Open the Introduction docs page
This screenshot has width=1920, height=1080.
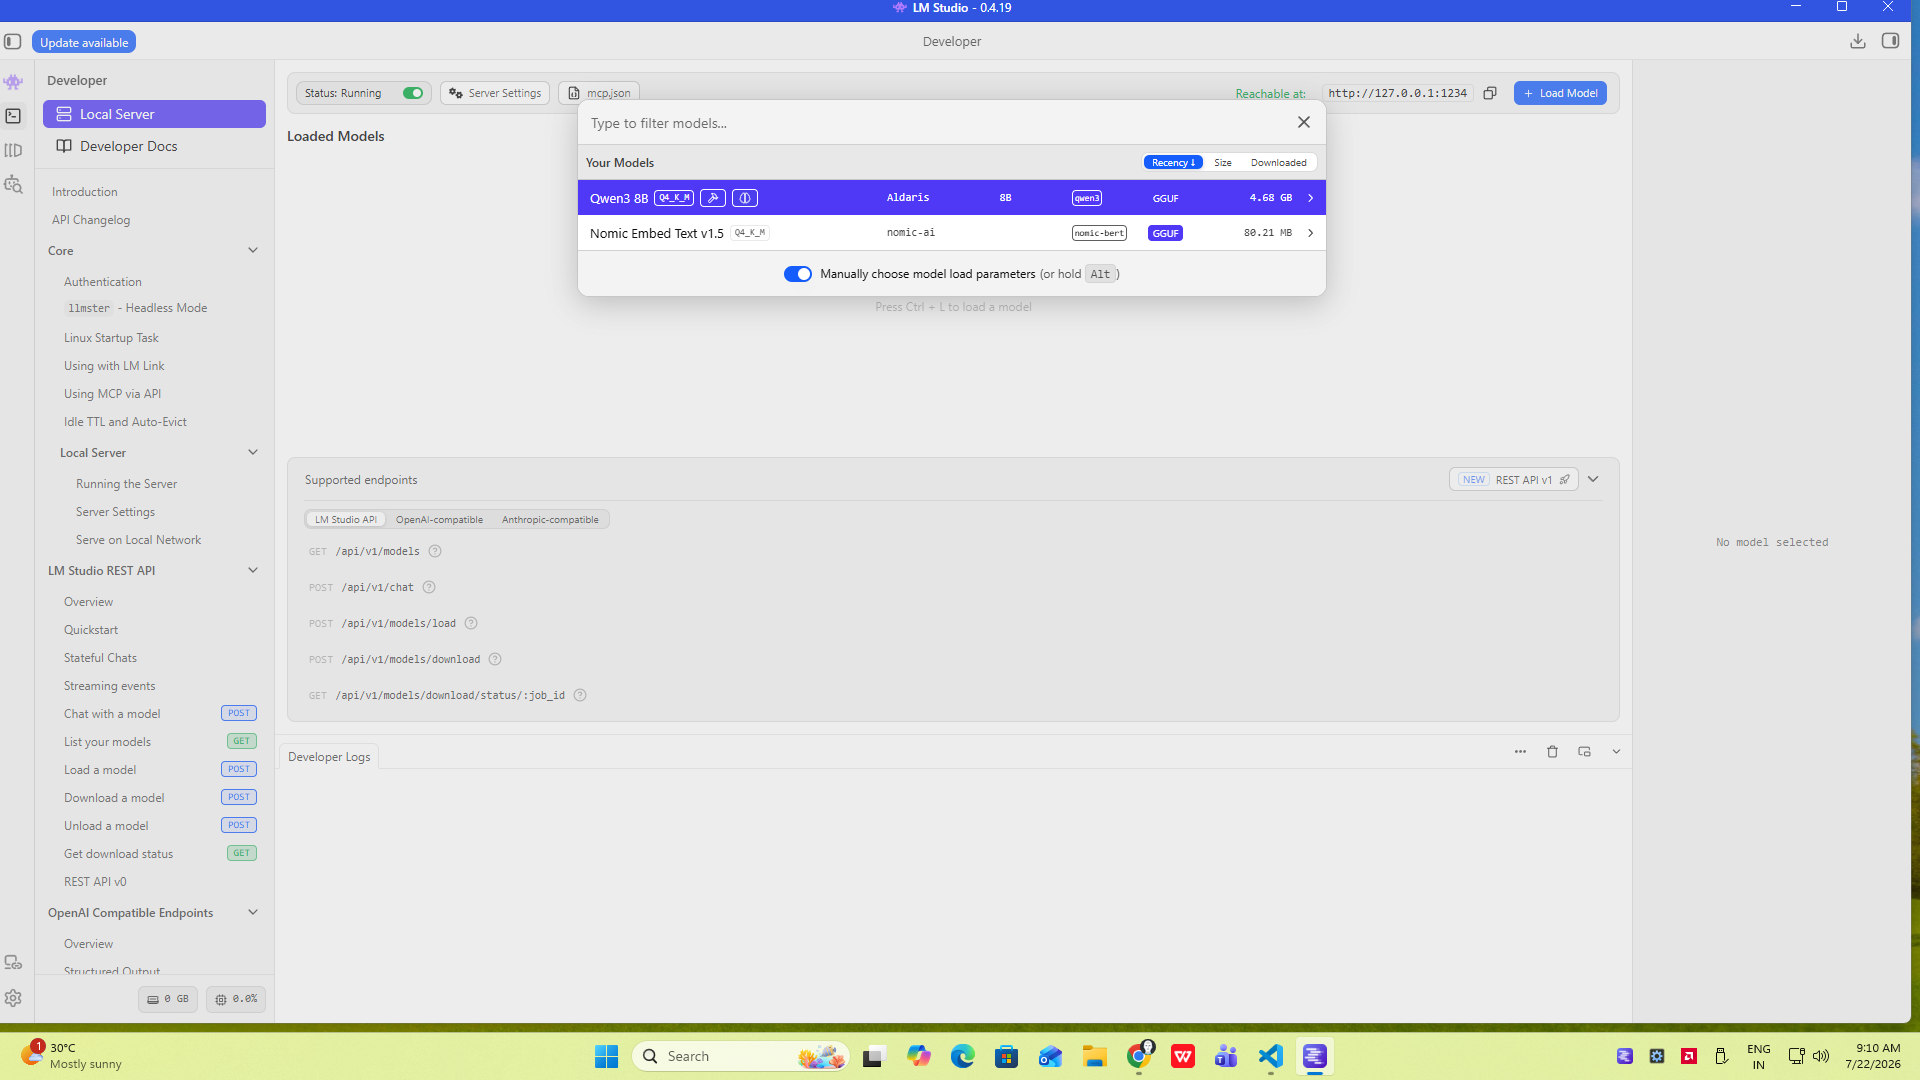(x=85, y=192)
